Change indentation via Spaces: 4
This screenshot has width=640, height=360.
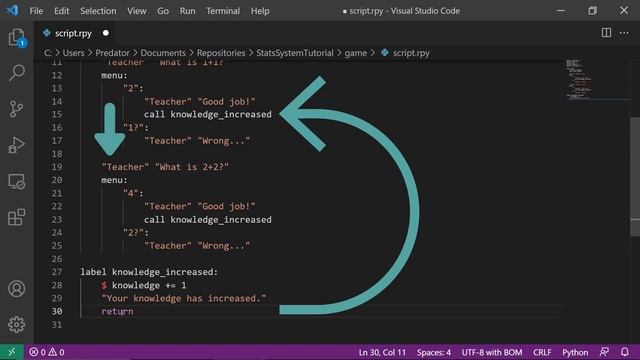[434, 352]
